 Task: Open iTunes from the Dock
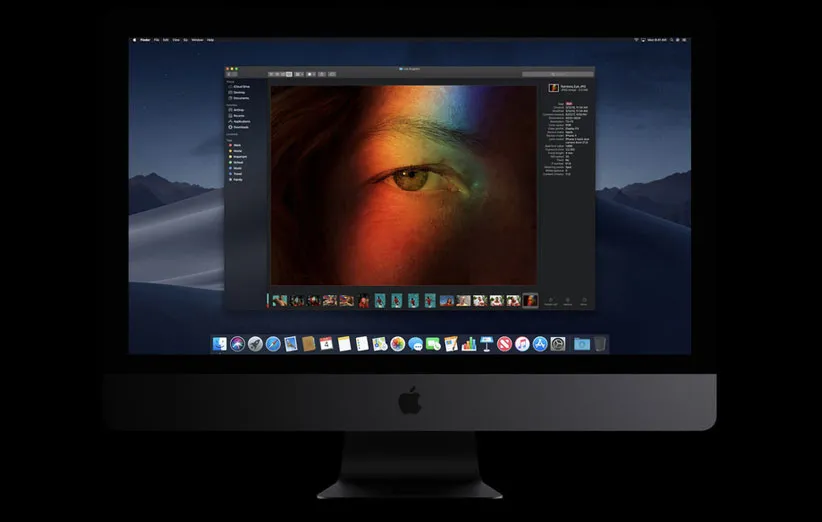pyautogui.click(x=522, y=344)
